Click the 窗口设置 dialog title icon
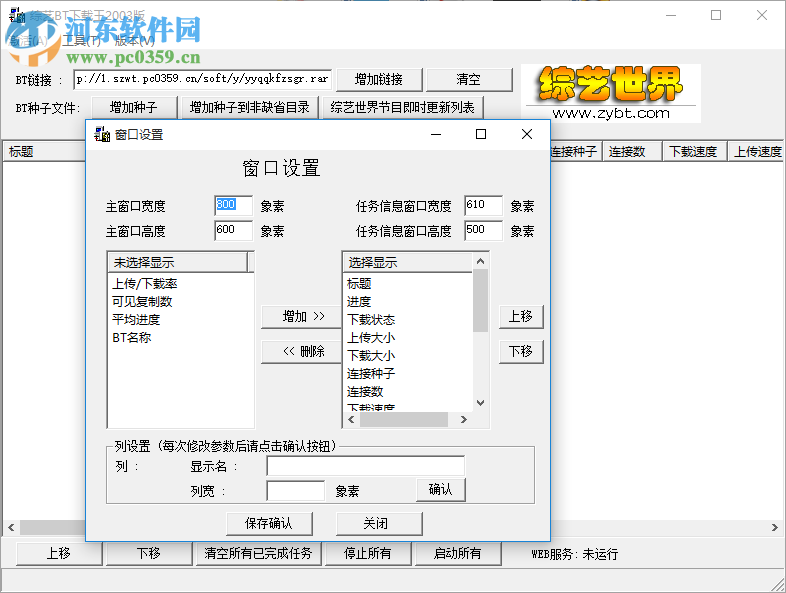Screen dimensions: 786x593 pos(102,134)
